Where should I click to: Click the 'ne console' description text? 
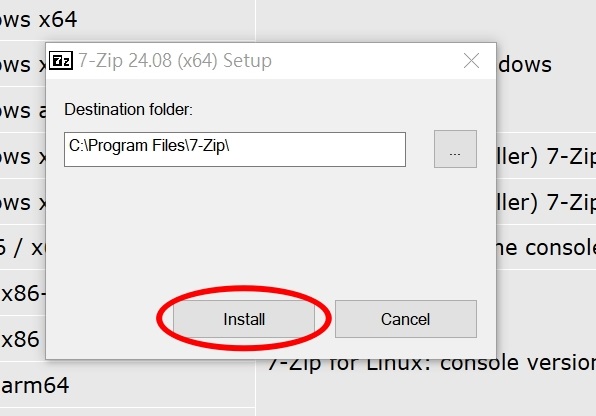point(547,248)
